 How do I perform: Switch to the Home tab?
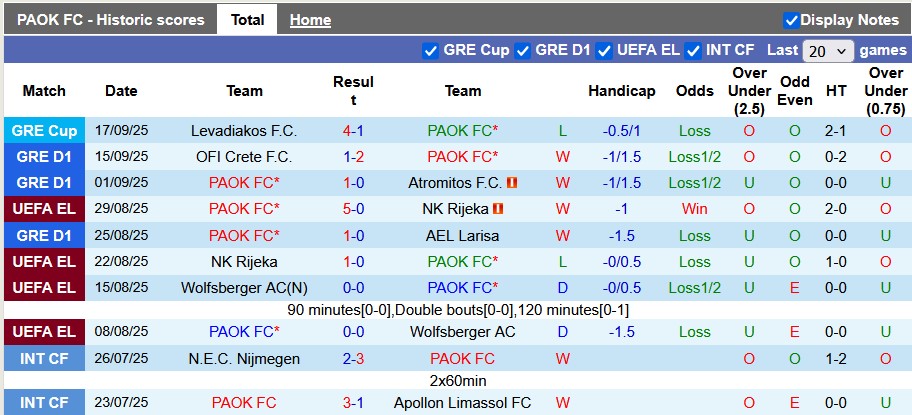point(310,20)
